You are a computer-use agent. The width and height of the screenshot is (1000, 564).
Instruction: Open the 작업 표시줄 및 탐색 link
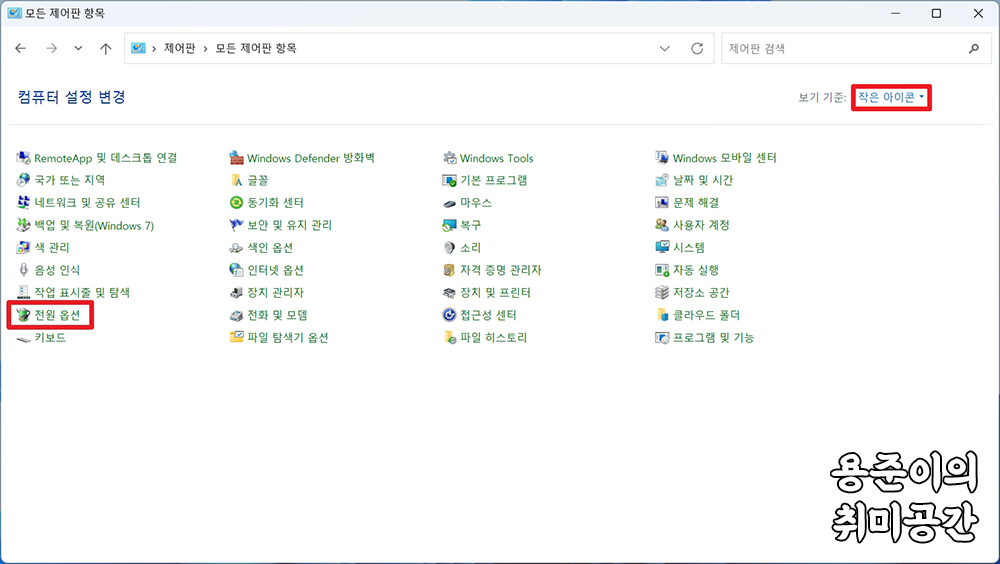pyautogui.click(x=82, y=292)
